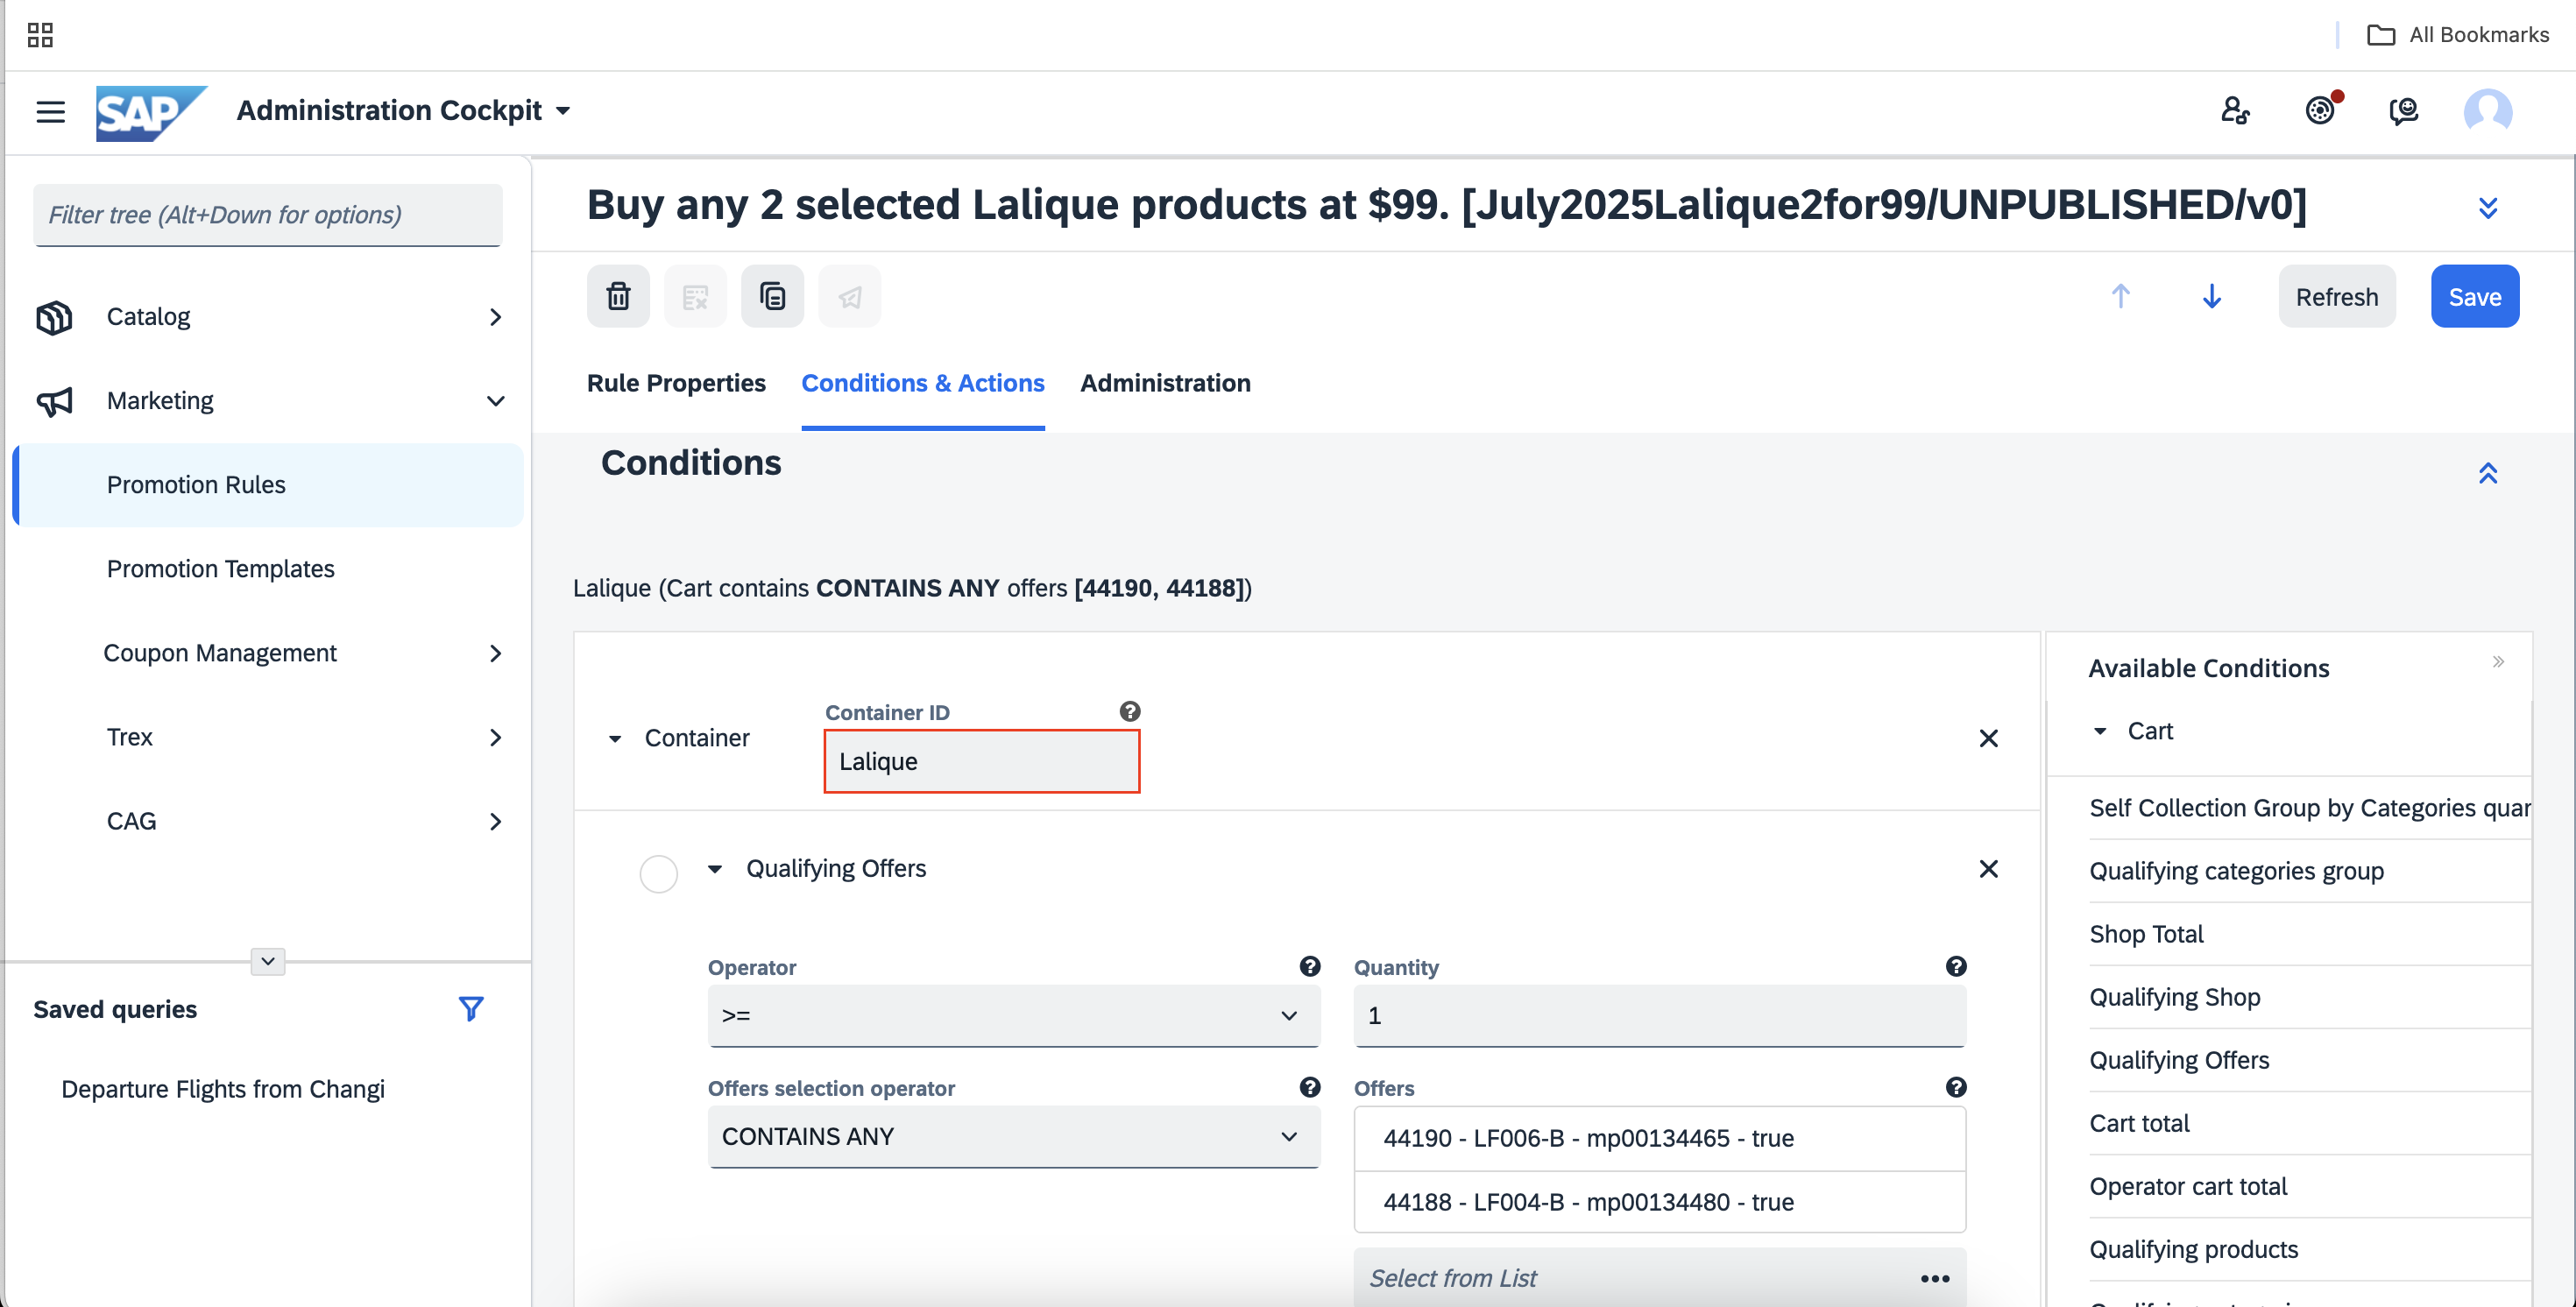Screen dimensions: 2576x1307
Task: Click the Refresh button
Action: (2336, 296)
